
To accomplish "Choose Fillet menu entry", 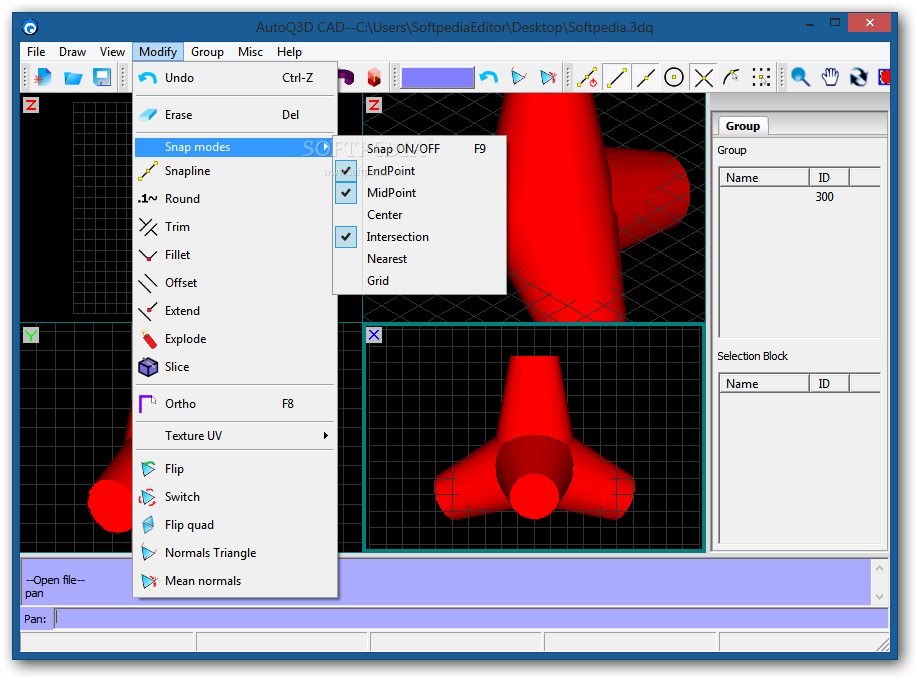I will coord(235,255).
